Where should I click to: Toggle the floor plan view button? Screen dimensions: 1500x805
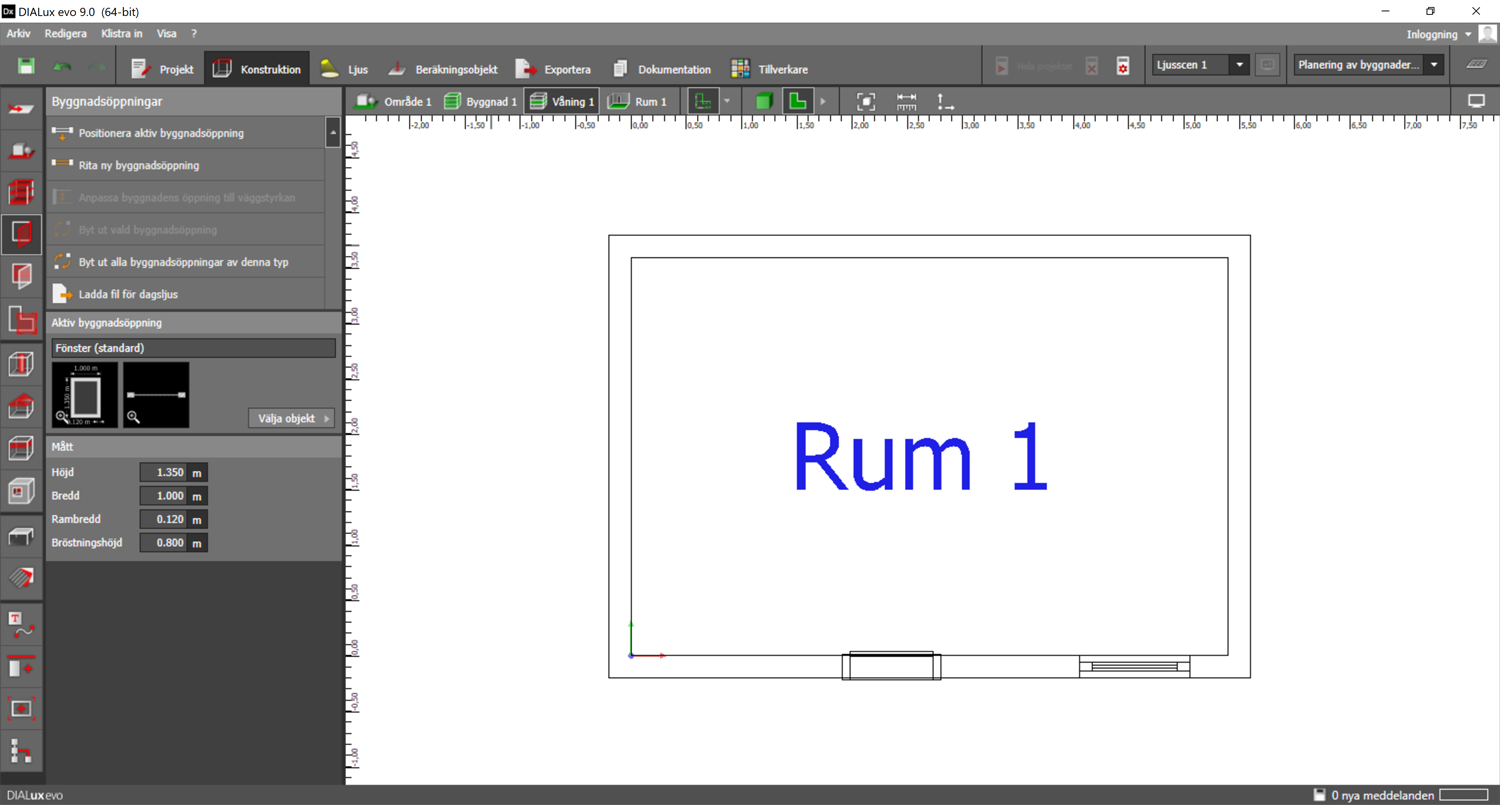point(797,101)
